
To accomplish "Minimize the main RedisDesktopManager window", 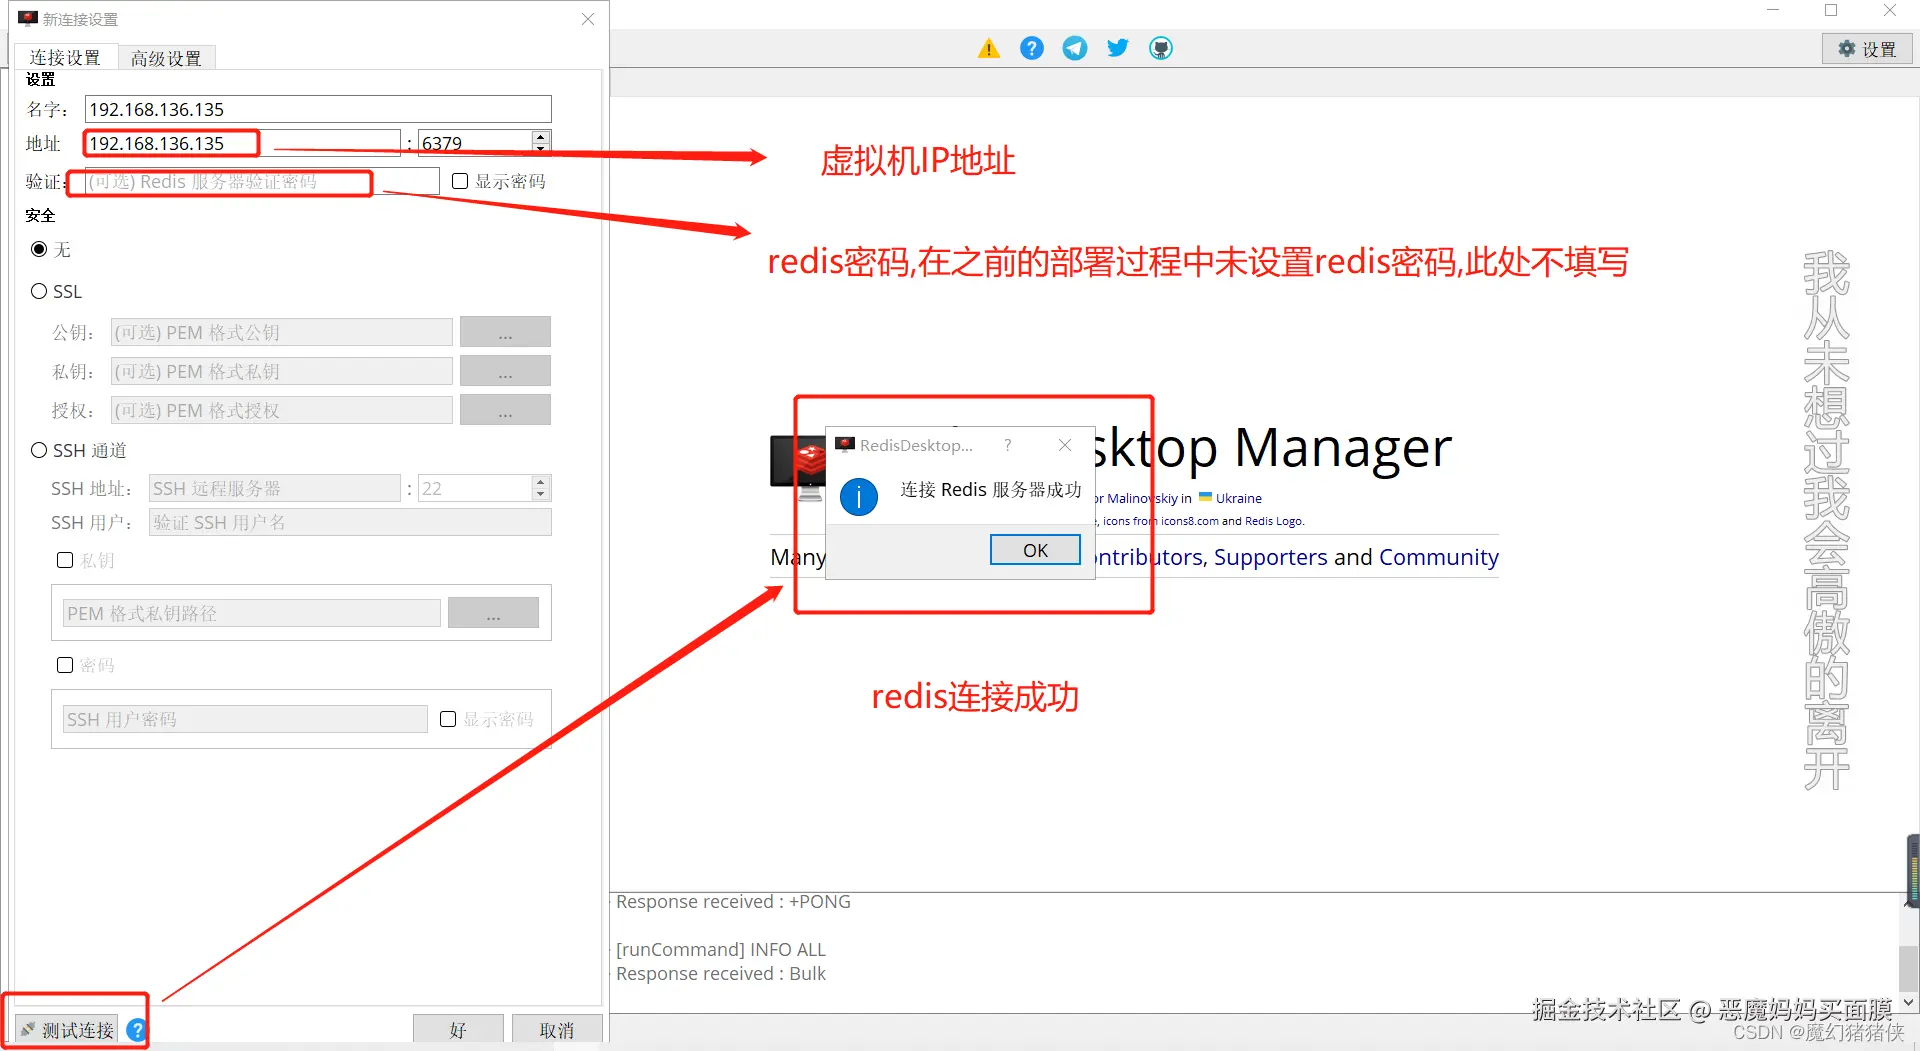I will point(1773,10).
